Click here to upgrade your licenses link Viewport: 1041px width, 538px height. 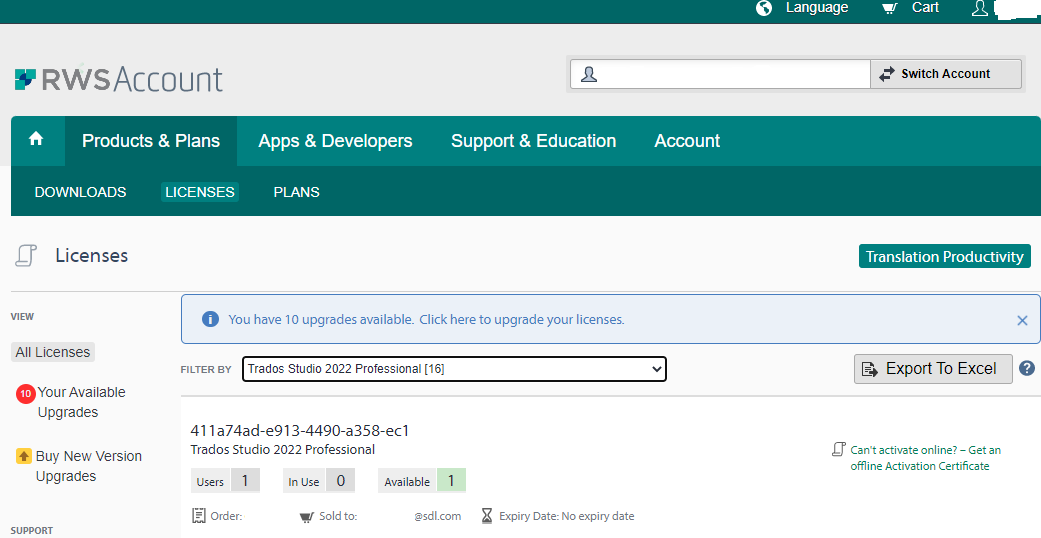pyautogui.click(x=522, y=319)
